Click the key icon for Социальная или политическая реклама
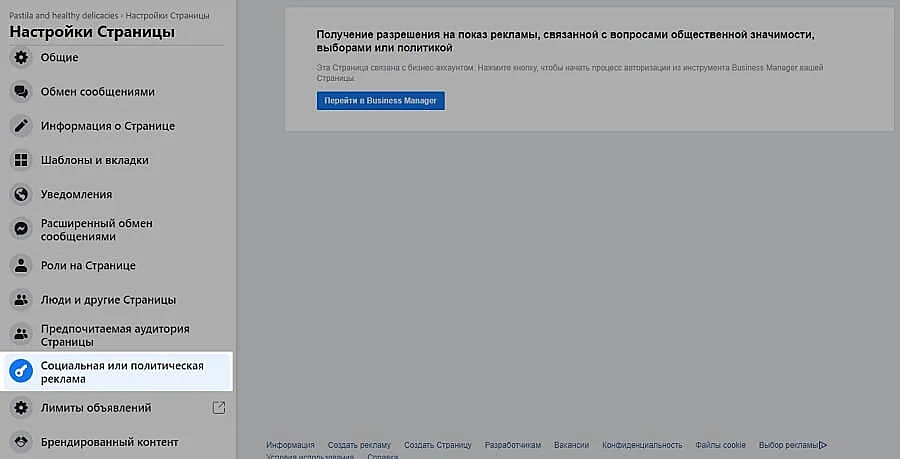900x459 pixels. click(20, 372)
